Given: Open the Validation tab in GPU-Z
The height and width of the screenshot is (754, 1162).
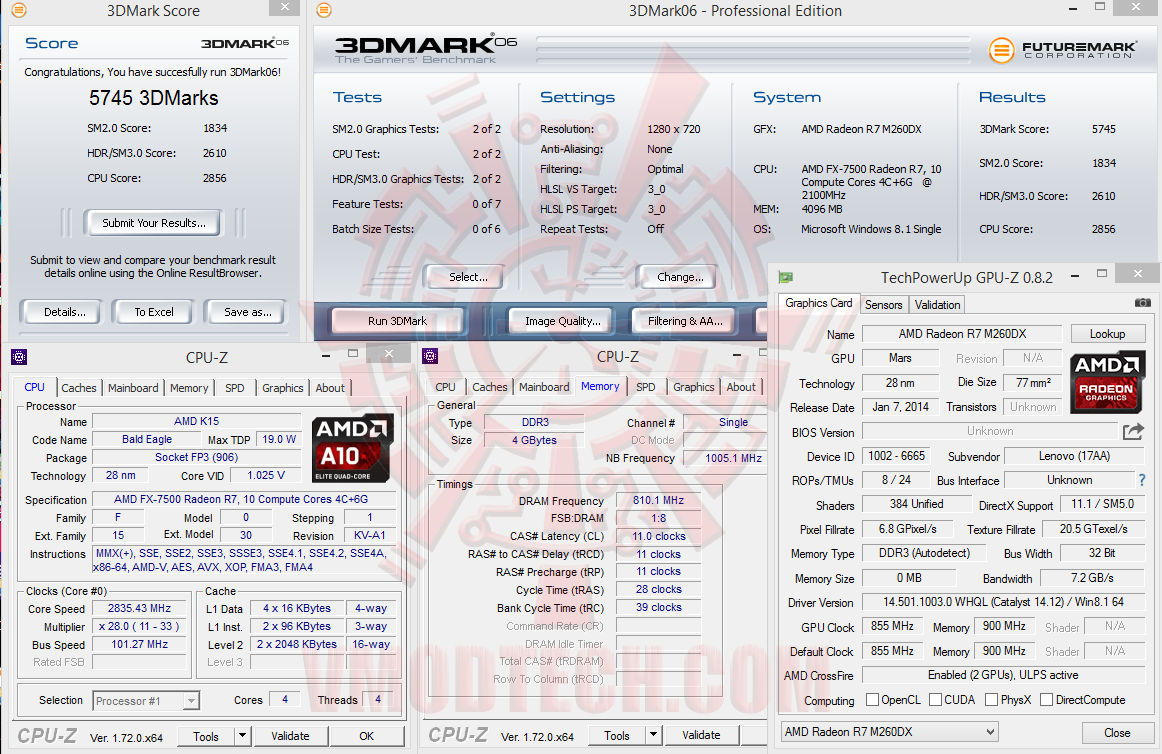Looking at the screenshot, I should [937, 304].
